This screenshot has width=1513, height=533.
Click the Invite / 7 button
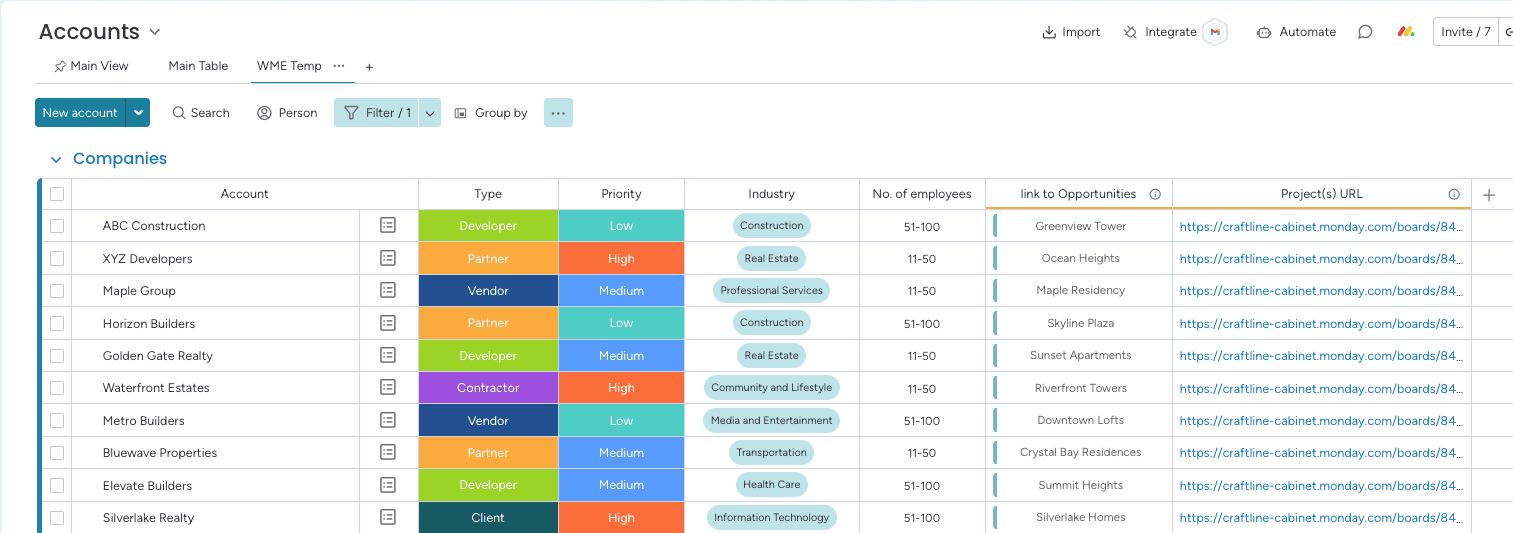(x=1466, y=32)
